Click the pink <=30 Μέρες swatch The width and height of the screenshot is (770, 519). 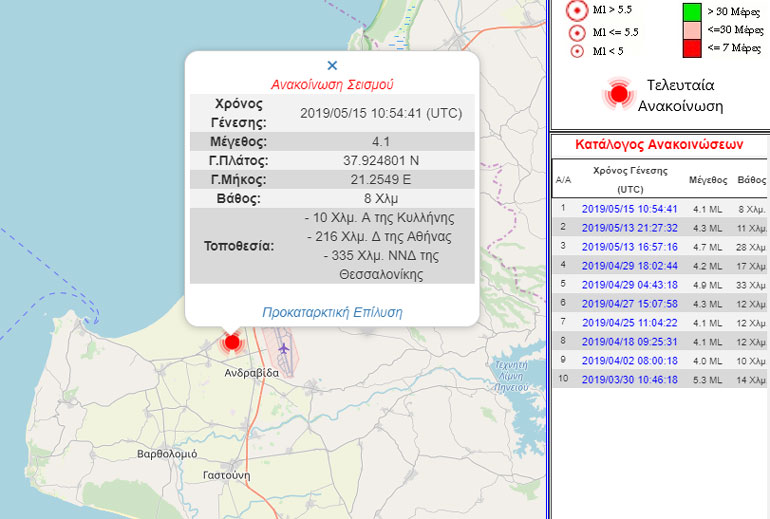point(692,30)
